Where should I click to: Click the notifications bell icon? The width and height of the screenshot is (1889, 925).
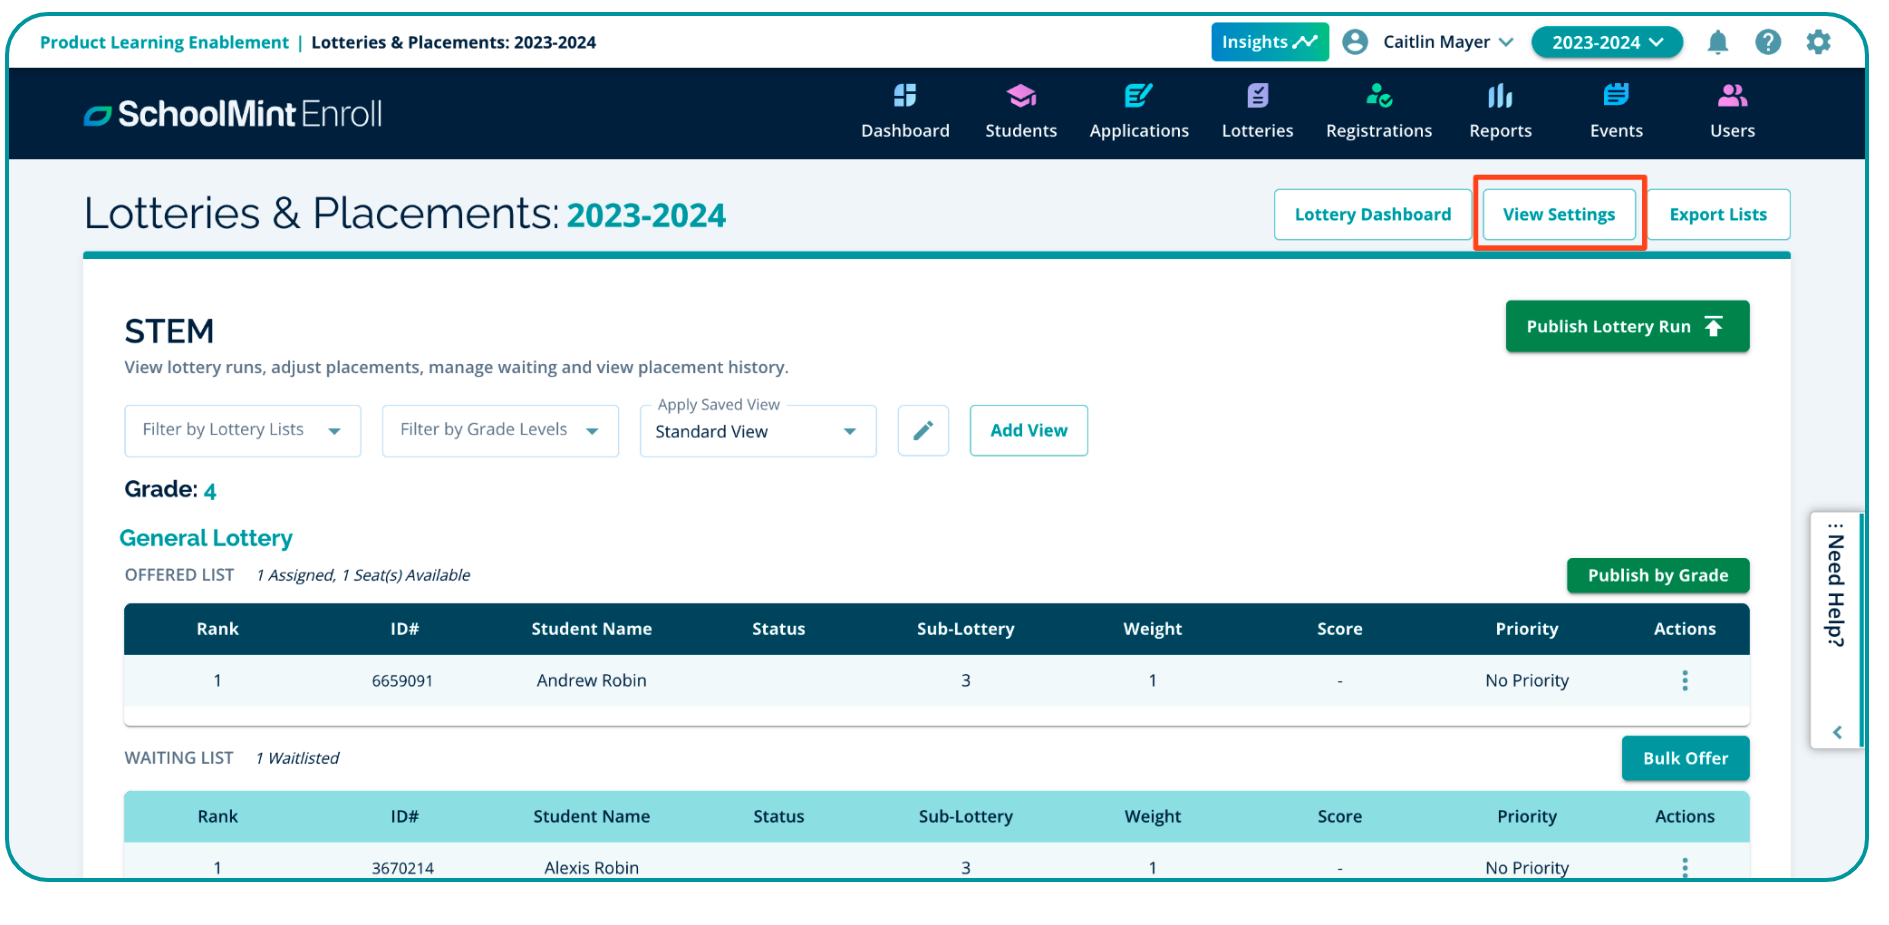pos(1717,42)
